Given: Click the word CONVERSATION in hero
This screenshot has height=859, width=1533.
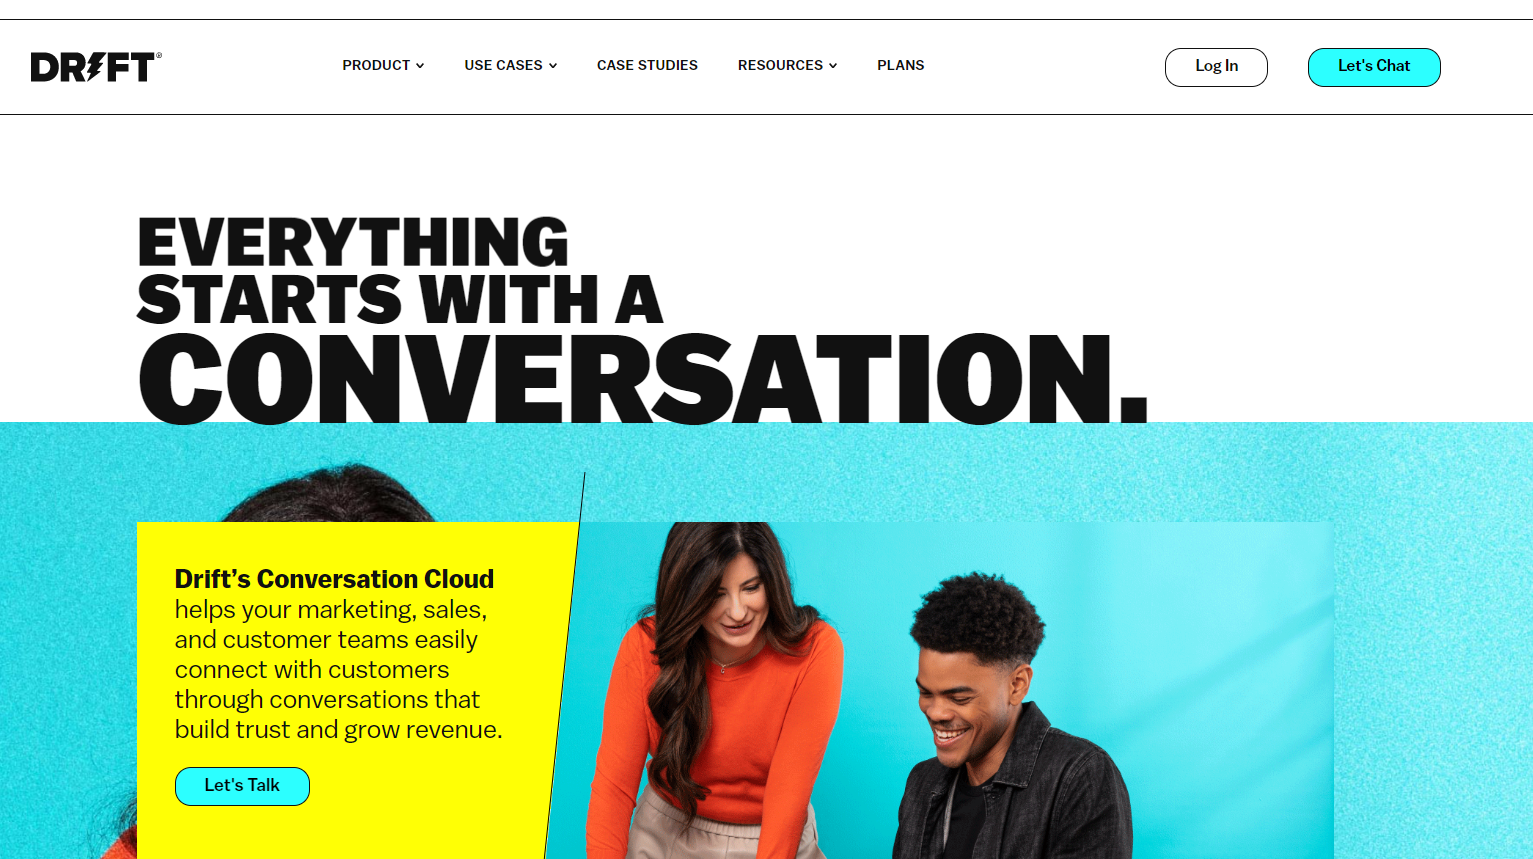Looking at the screenshot, I should pyautogui.click(x=642, y=378).
